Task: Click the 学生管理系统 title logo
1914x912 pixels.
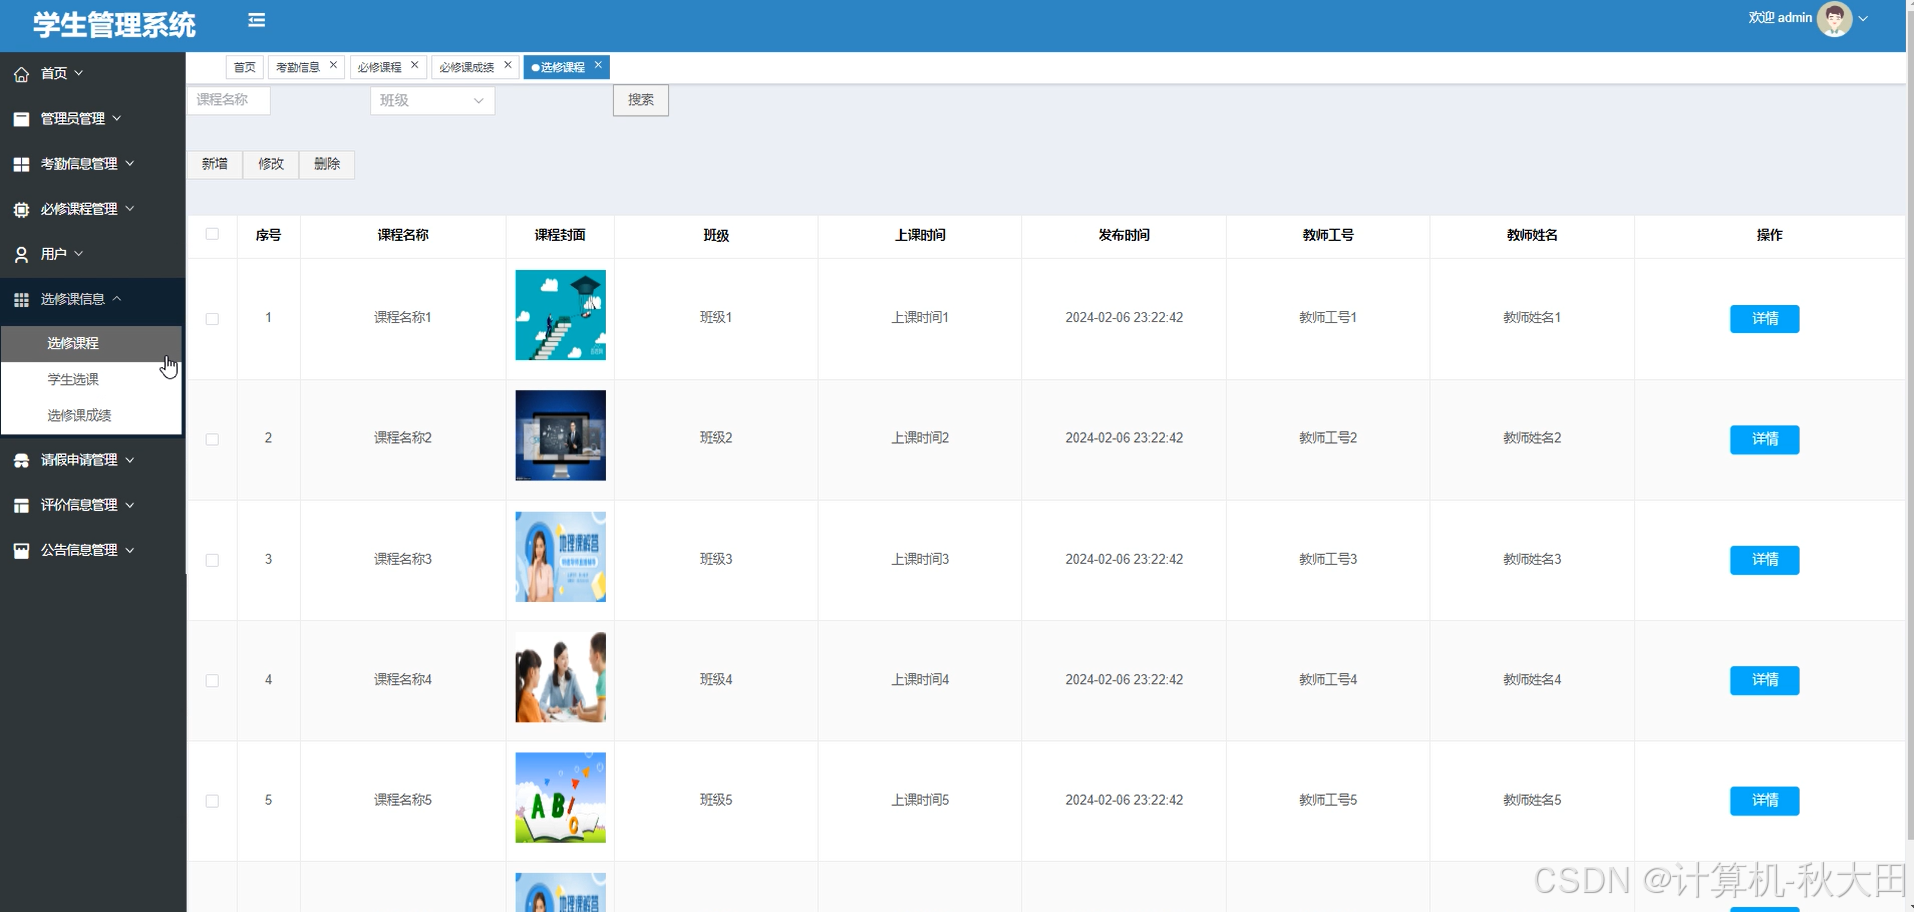Action: [114, 25]
